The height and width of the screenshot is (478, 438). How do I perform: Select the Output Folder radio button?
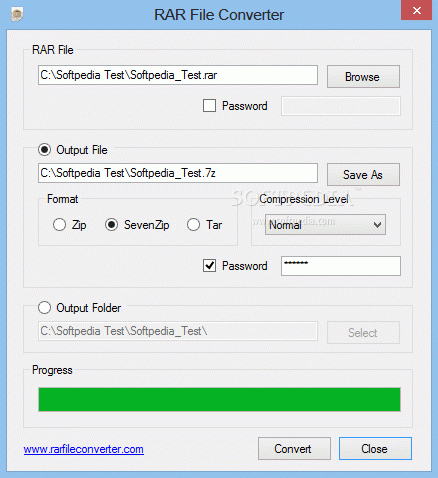pos(44,307)
